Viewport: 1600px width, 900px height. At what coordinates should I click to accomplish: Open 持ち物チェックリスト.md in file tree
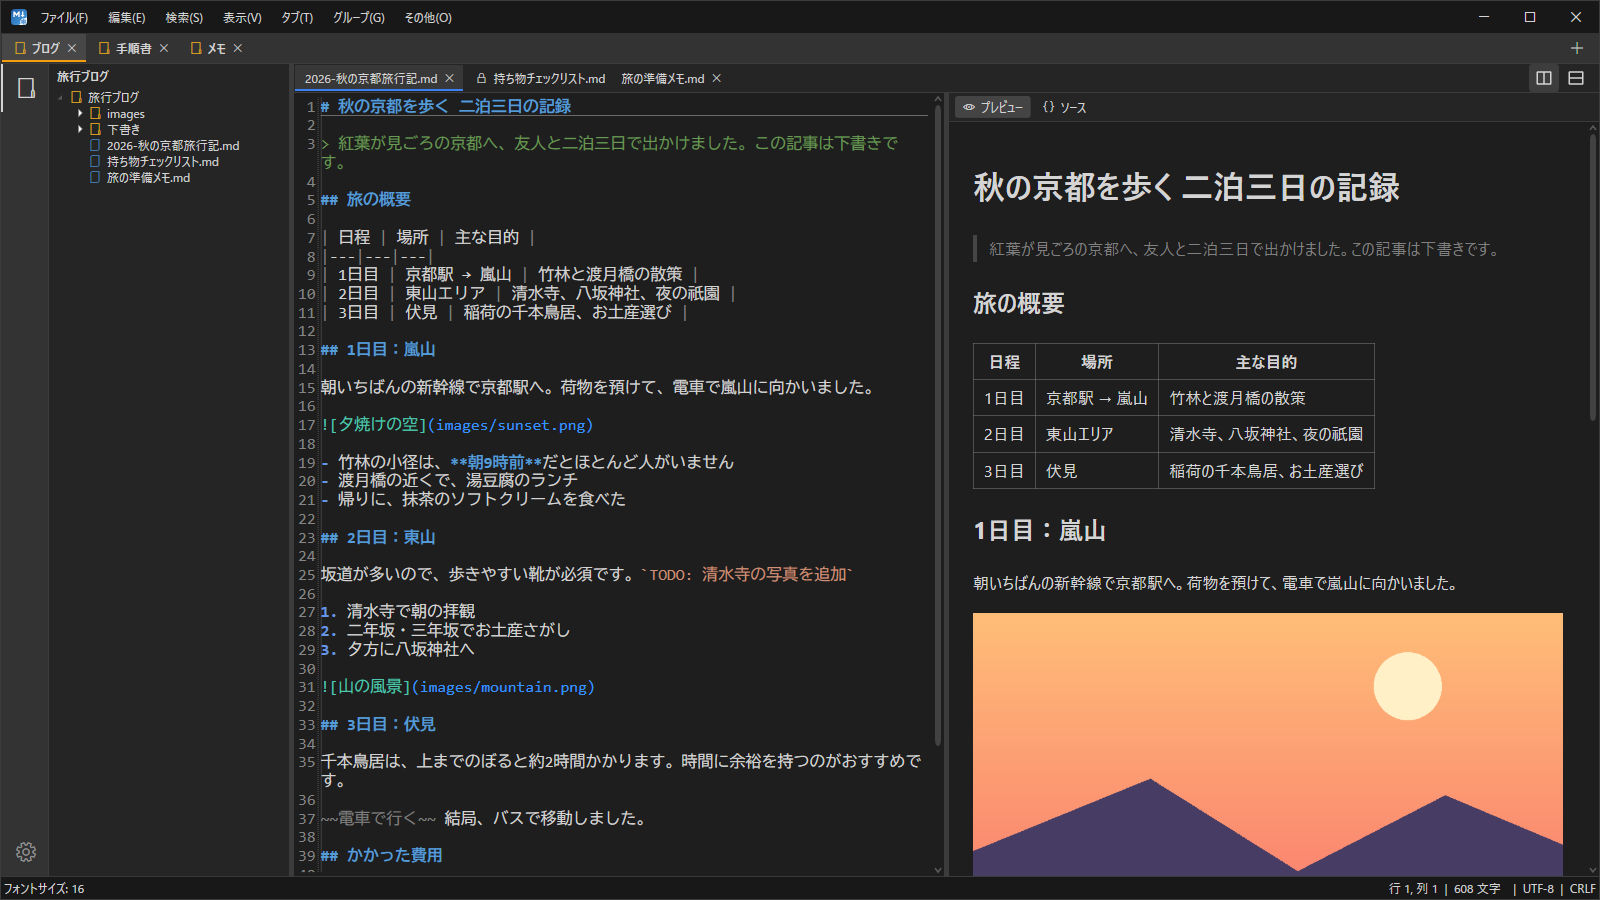(162, 161)
